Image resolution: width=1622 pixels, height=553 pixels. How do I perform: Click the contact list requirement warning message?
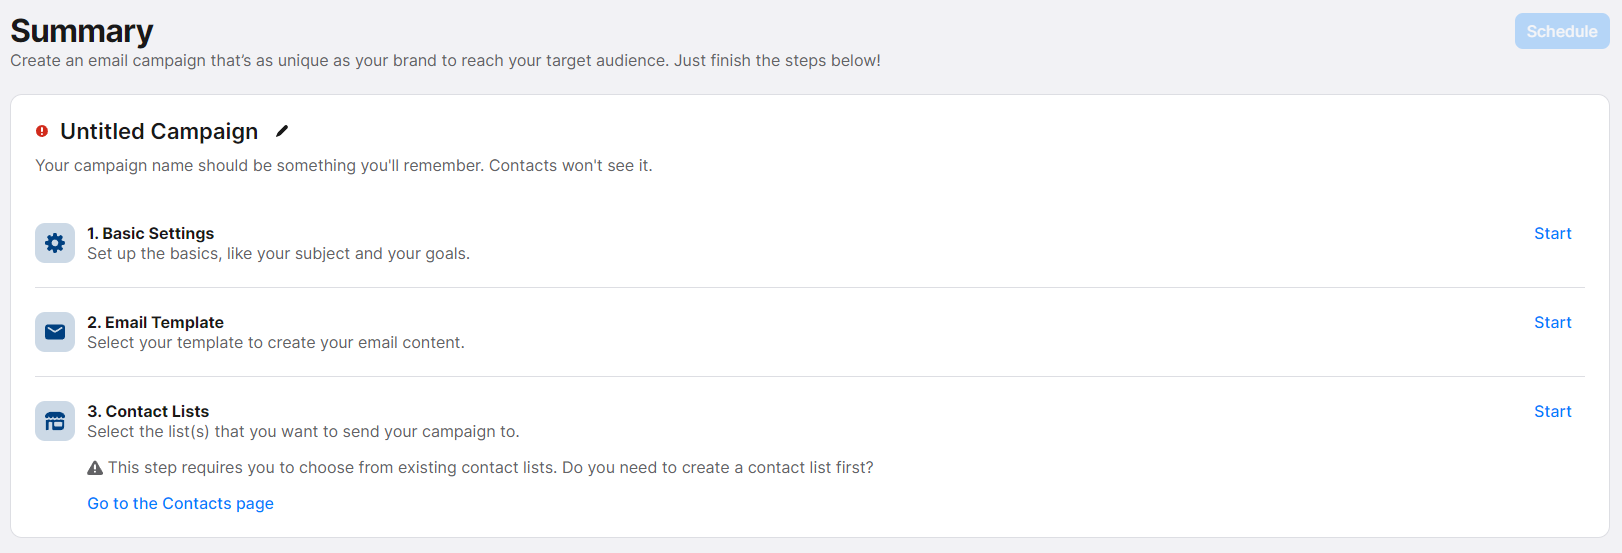[x=490, y=468]
